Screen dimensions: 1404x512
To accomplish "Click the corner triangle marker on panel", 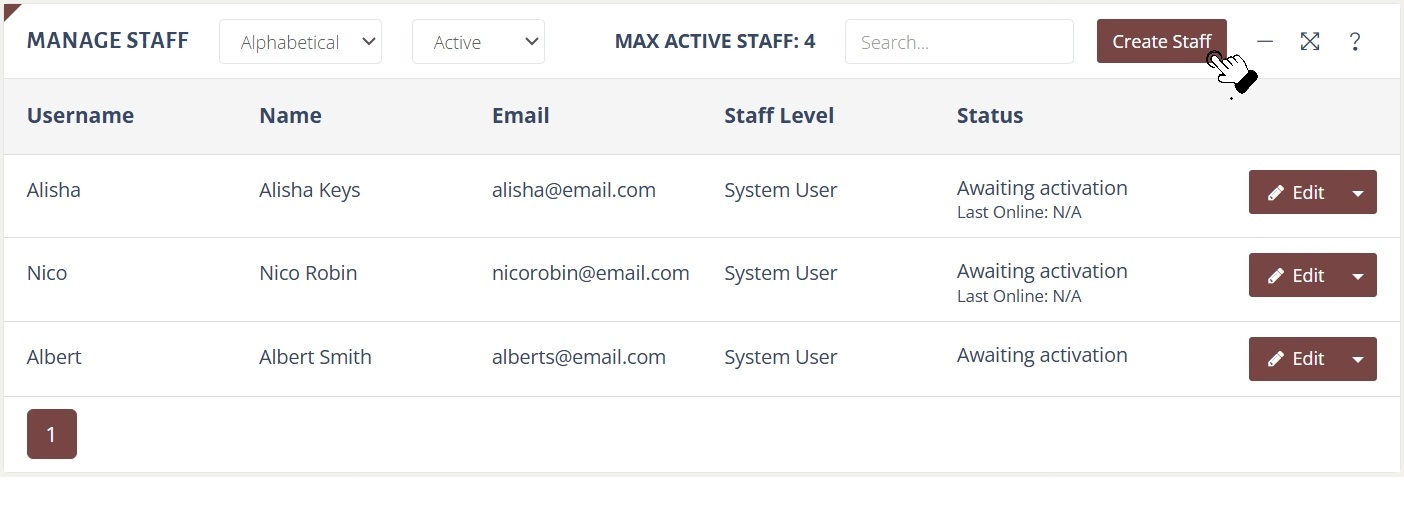I will [x=10, y=10].
